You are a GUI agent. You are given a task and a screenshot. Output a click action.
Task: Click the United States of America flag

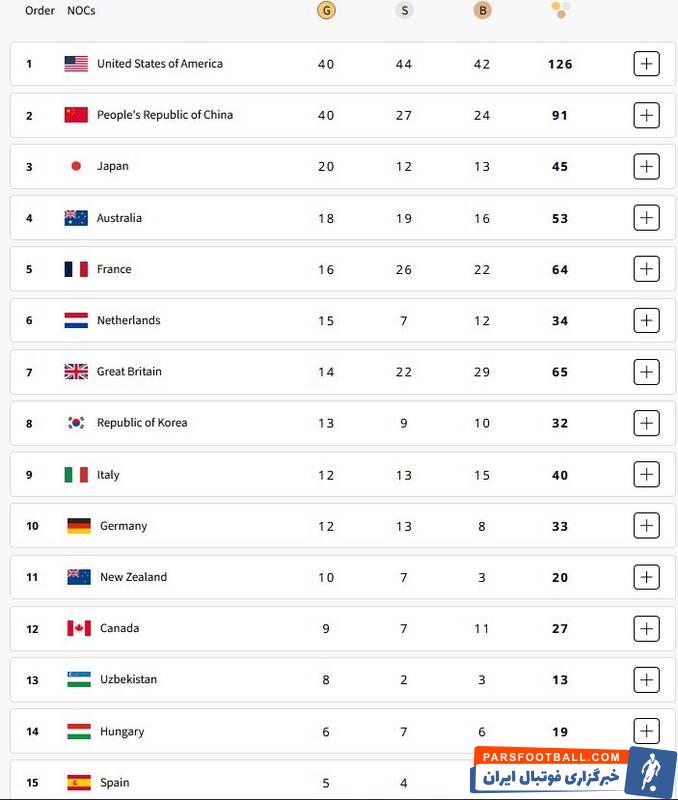[76, 64]
